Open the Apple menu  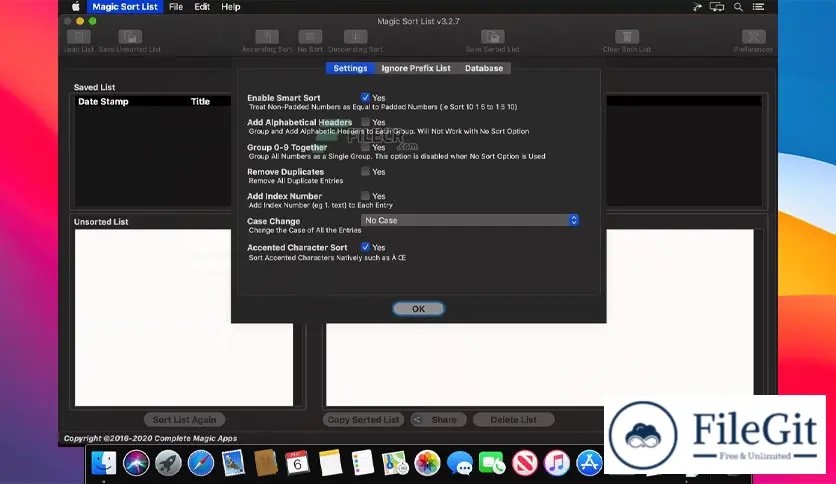(76, 7)
